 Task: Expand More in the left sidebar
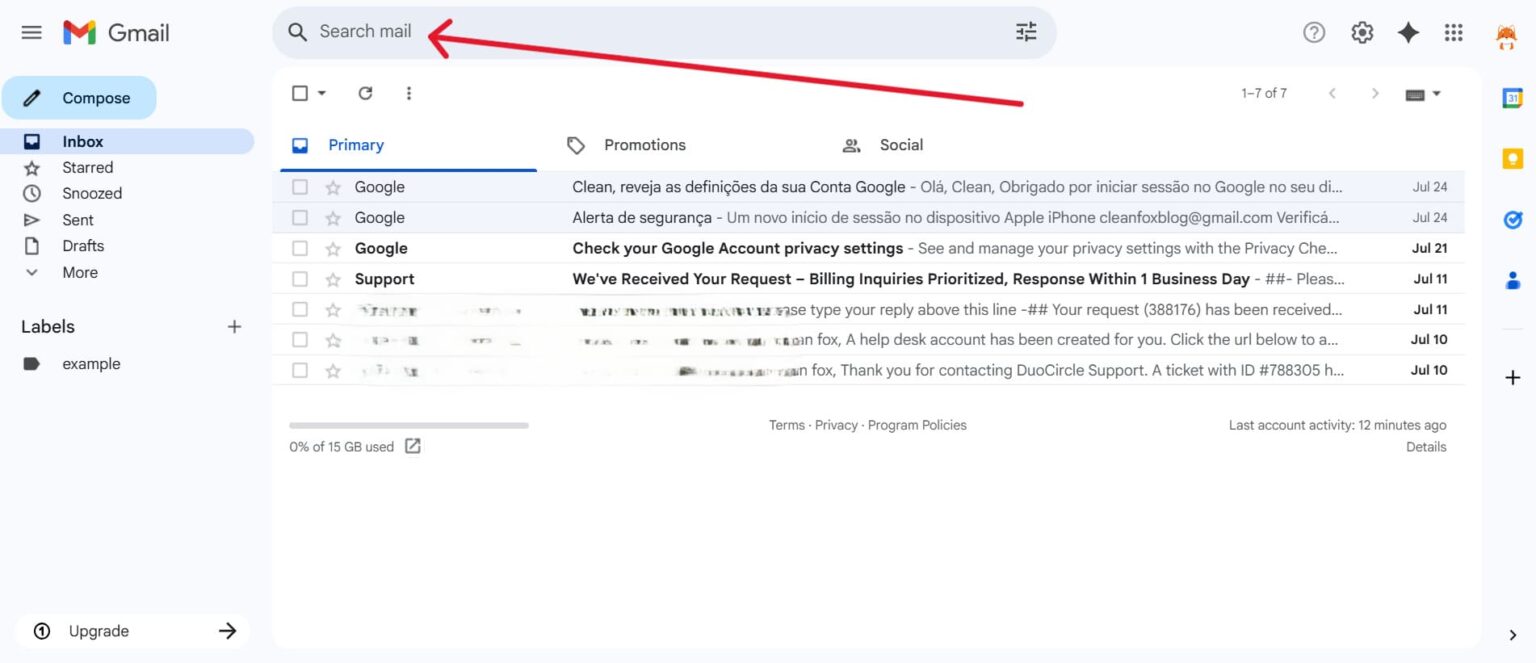pyautogui.click(x=79, y=272)
